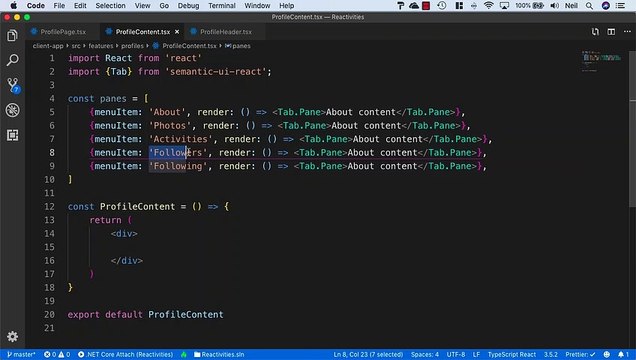The image size is (636, 360).
Task: Open the Edit menu
Action: coord(80,6)
